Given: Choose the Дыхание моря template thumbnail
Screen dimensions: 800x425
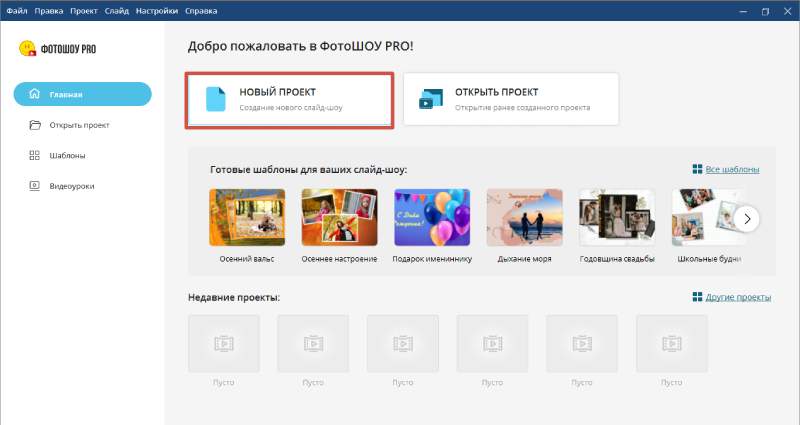Looking at the screenshot, I should pos(524,217).
